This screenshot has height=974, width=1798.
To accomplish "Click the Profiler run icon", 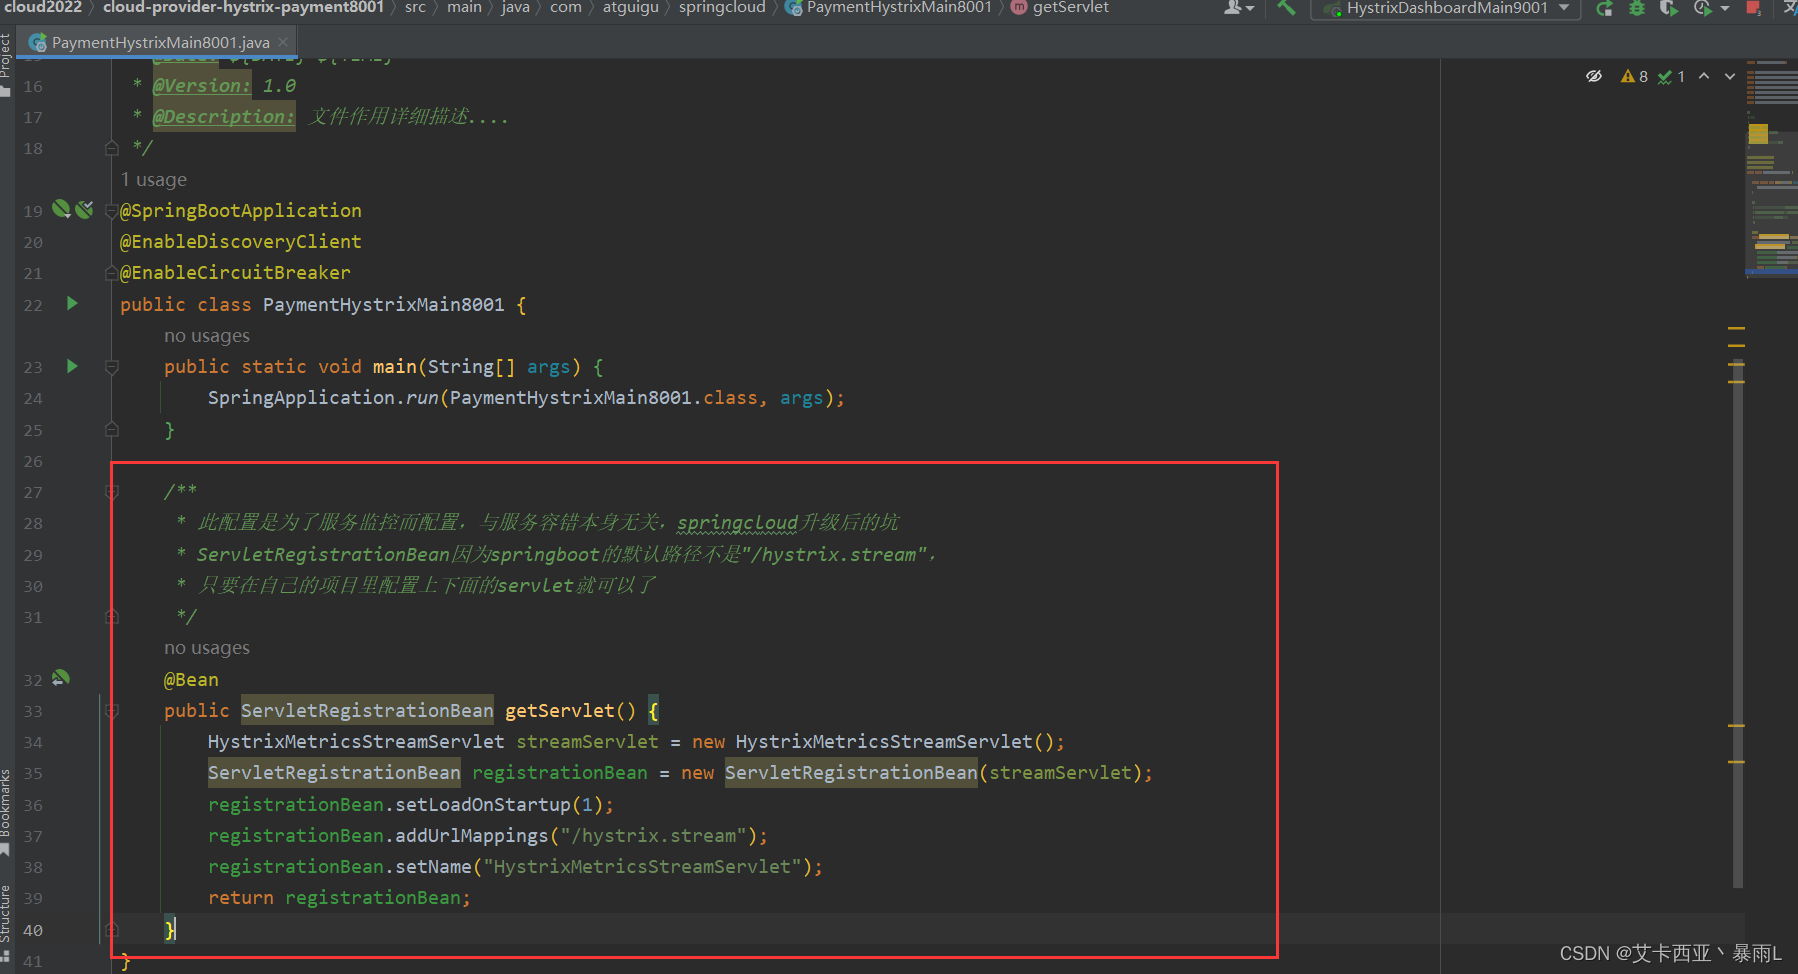I will (1701, 8).
